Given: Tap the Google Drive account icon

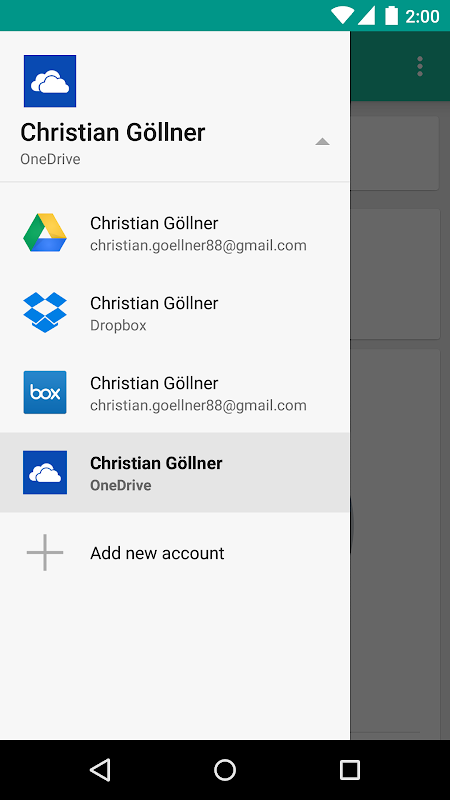Looking at the screenshot, I should (45, 233).
